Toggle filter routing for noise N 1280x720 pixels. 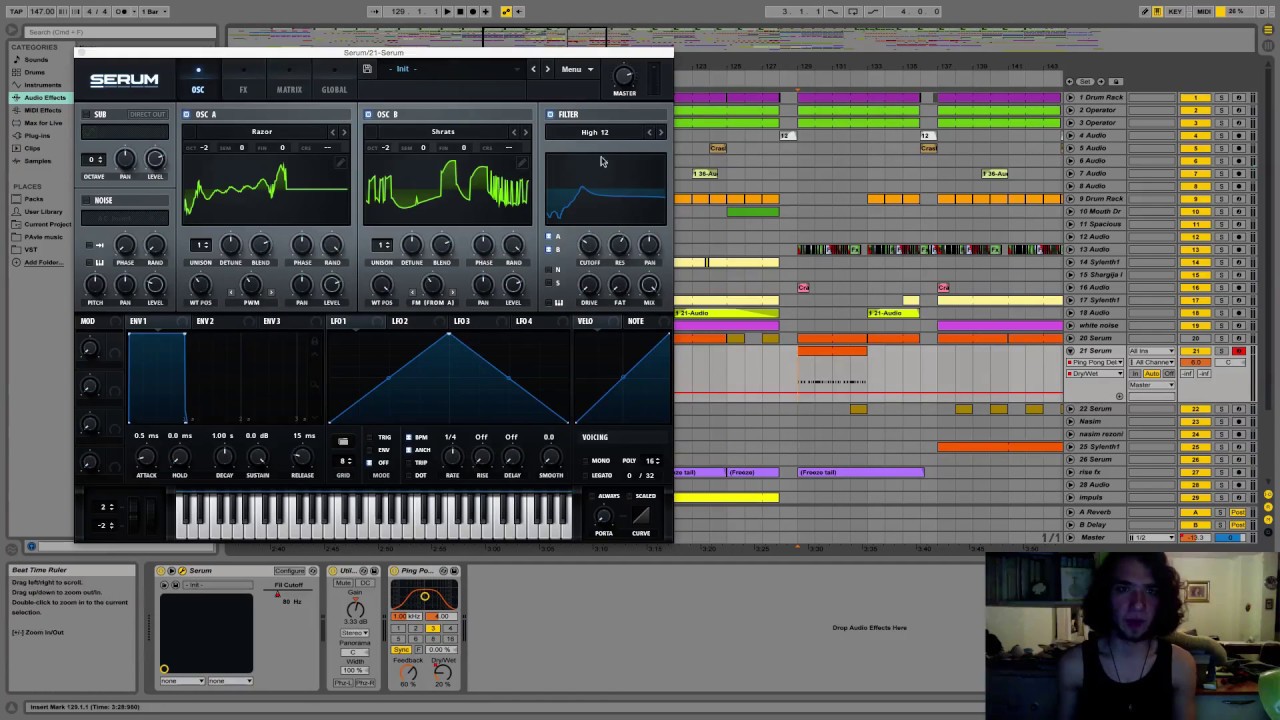pyautogui.click(x=548, y=269)
